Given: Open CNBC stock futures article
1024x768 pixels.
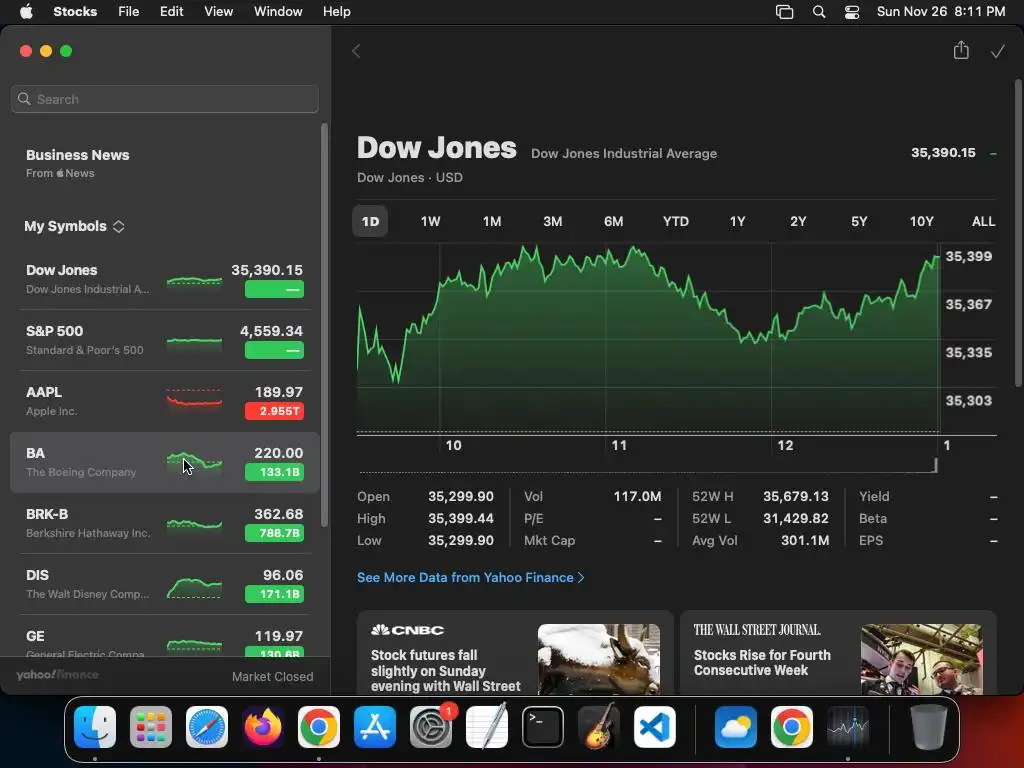Looking at the screenshot, I should (515, 653).
